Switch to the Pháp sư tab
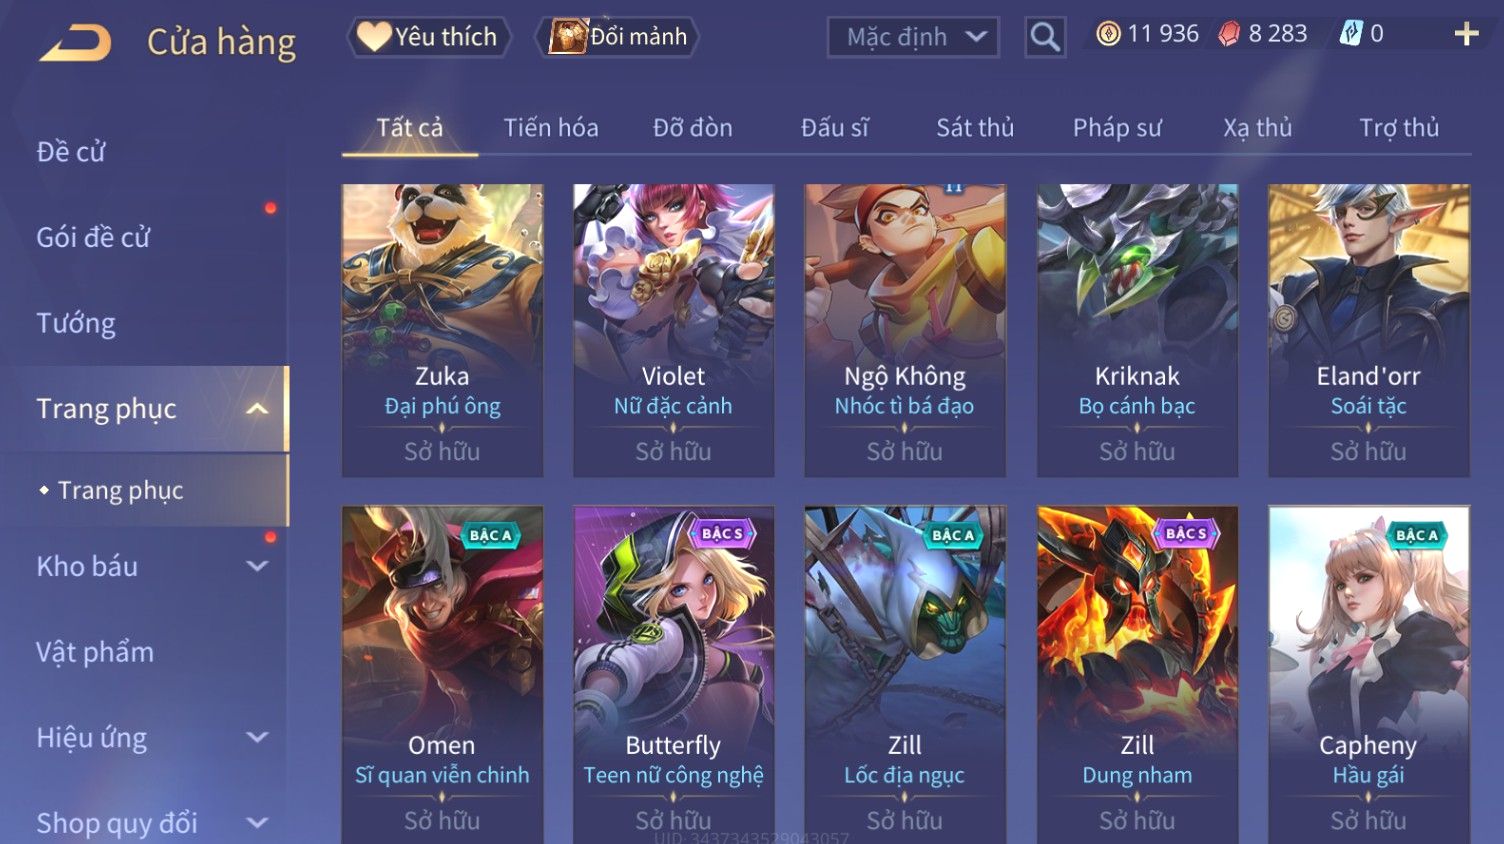 (x=1117, y=128)
